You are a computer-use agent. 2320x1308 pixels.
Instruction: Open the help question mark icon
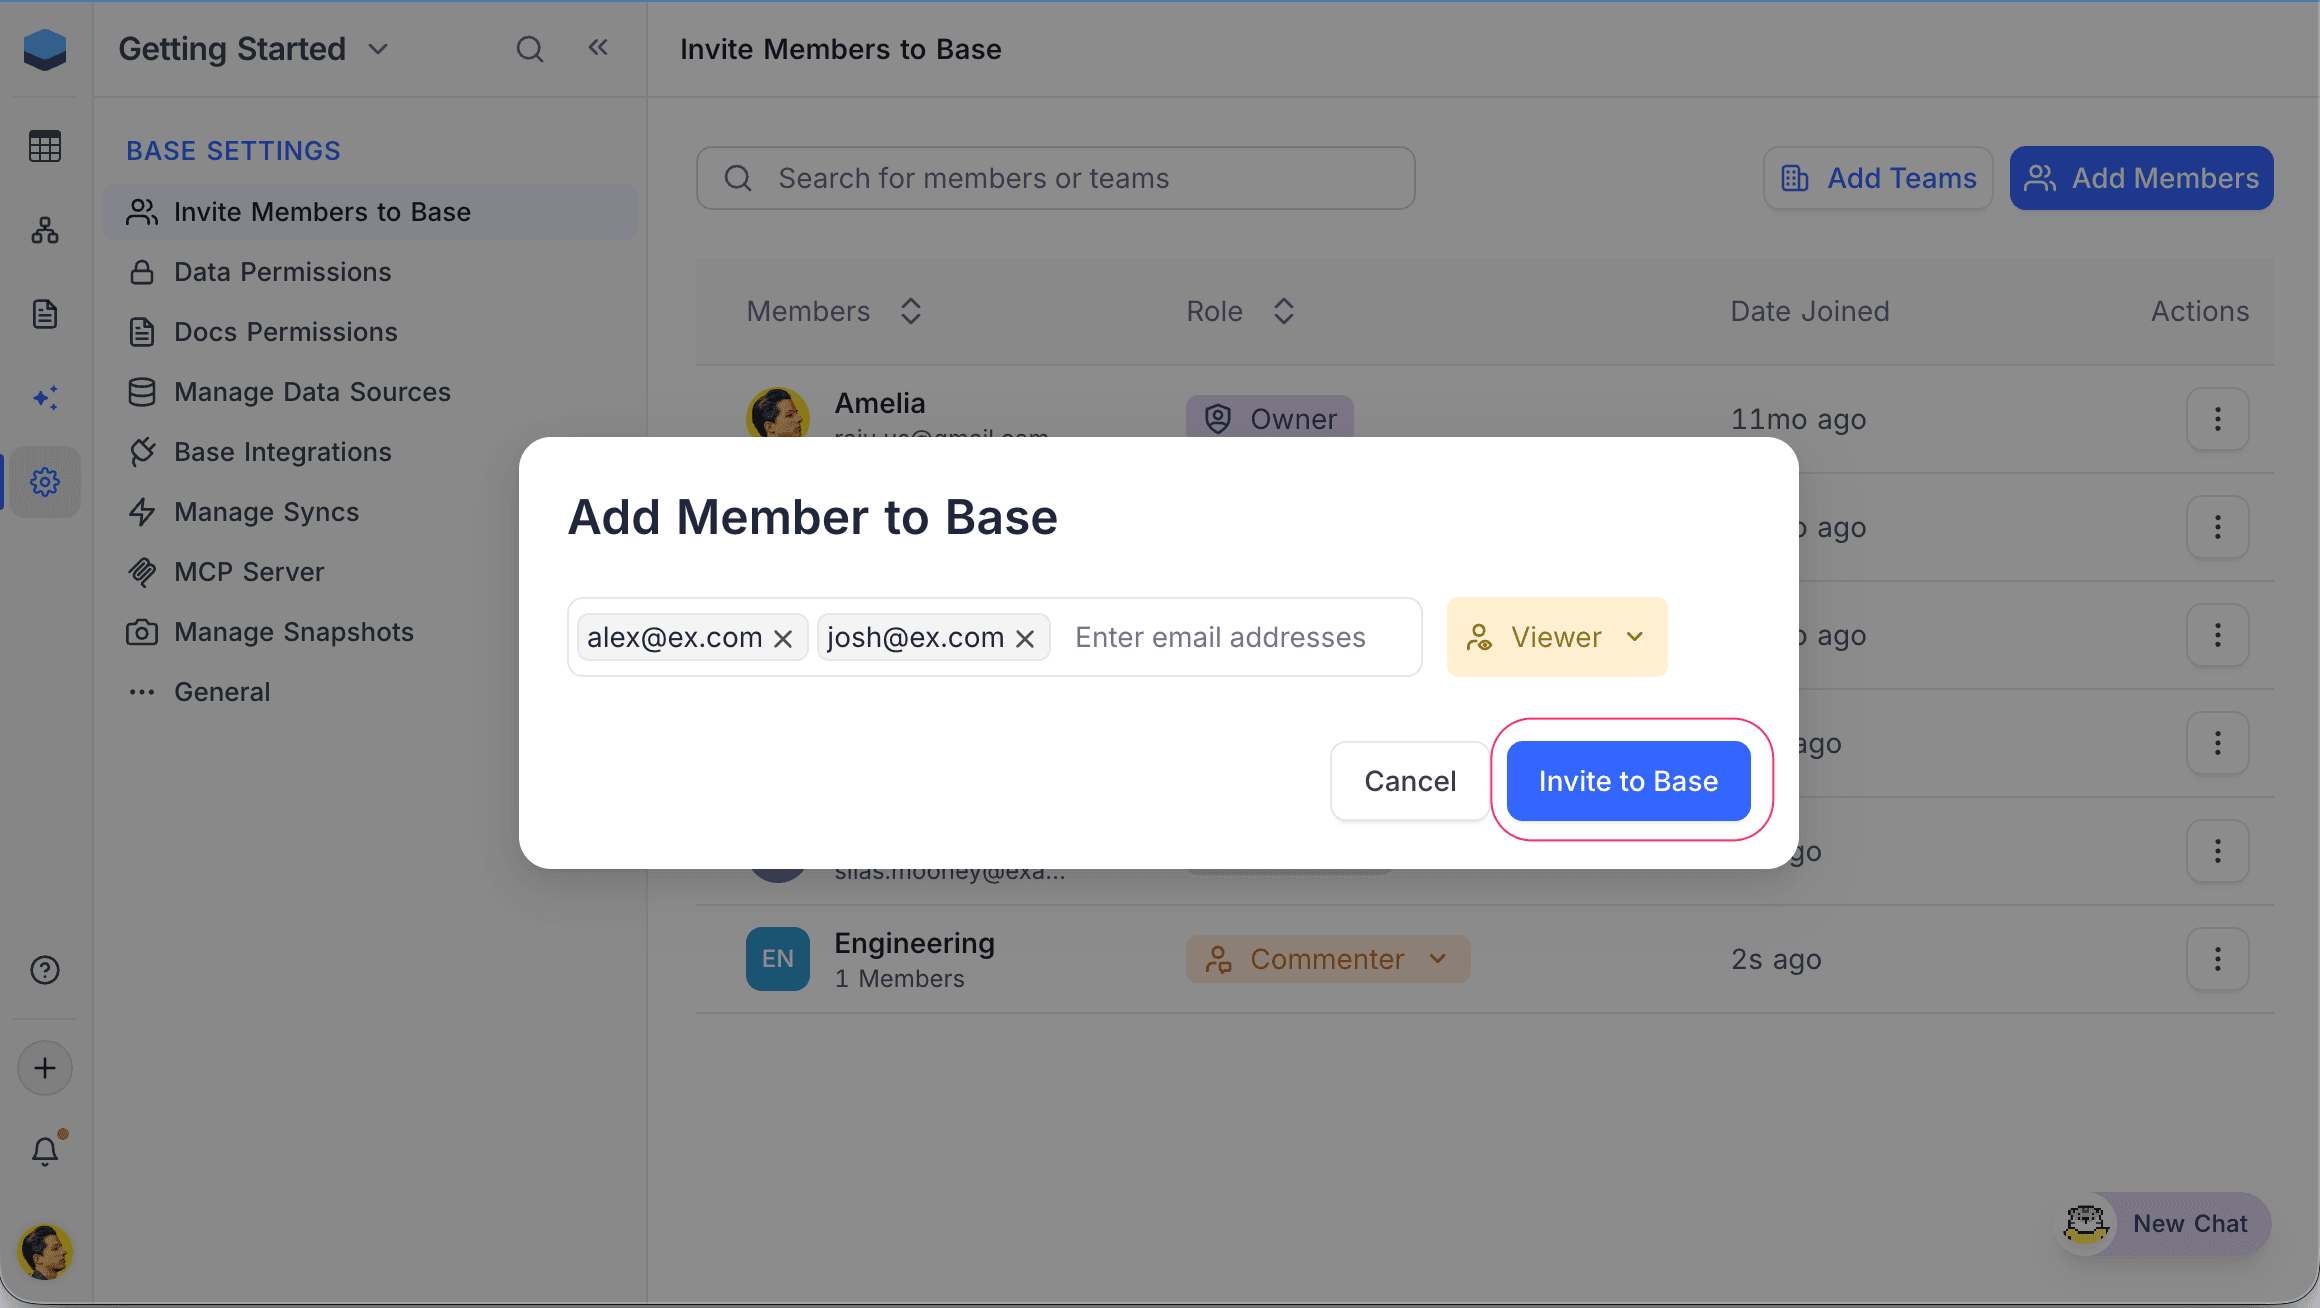(x=45, y=970)
